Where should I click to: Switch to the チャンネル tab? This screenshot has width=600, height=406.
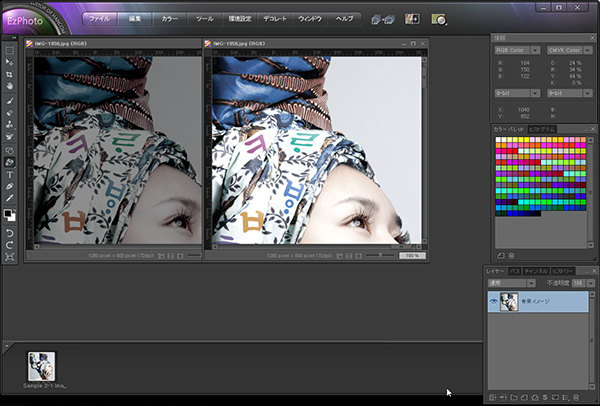coord(536,271)
